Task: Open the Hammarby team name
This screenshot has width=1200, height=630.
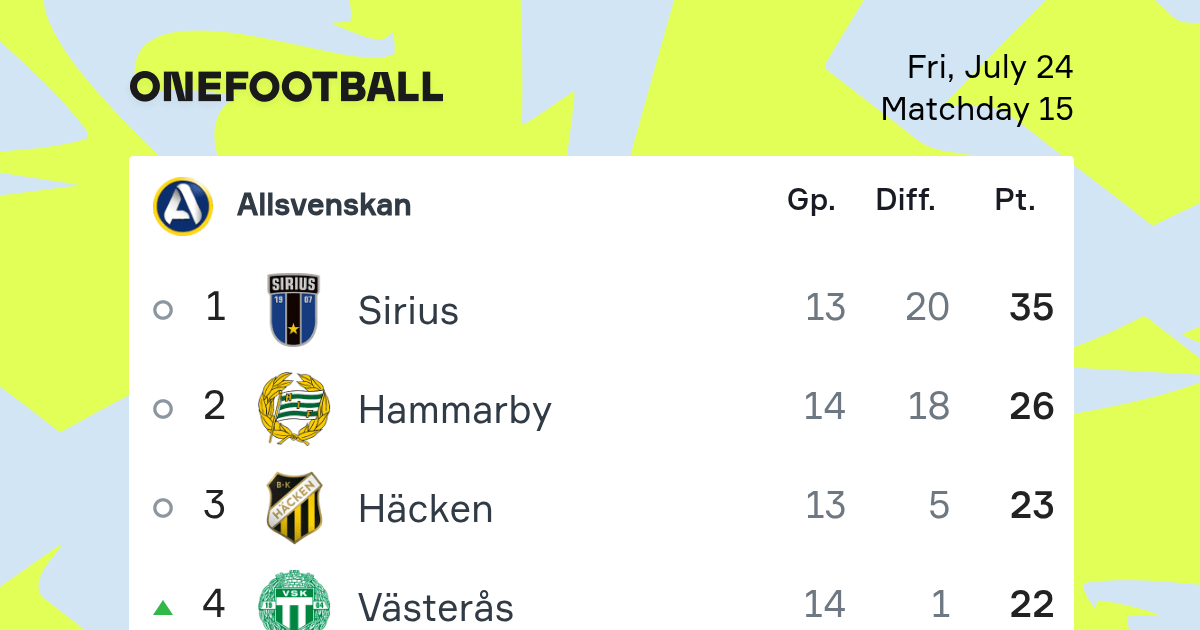Action: pyautogui.click(x=455, y=410)
